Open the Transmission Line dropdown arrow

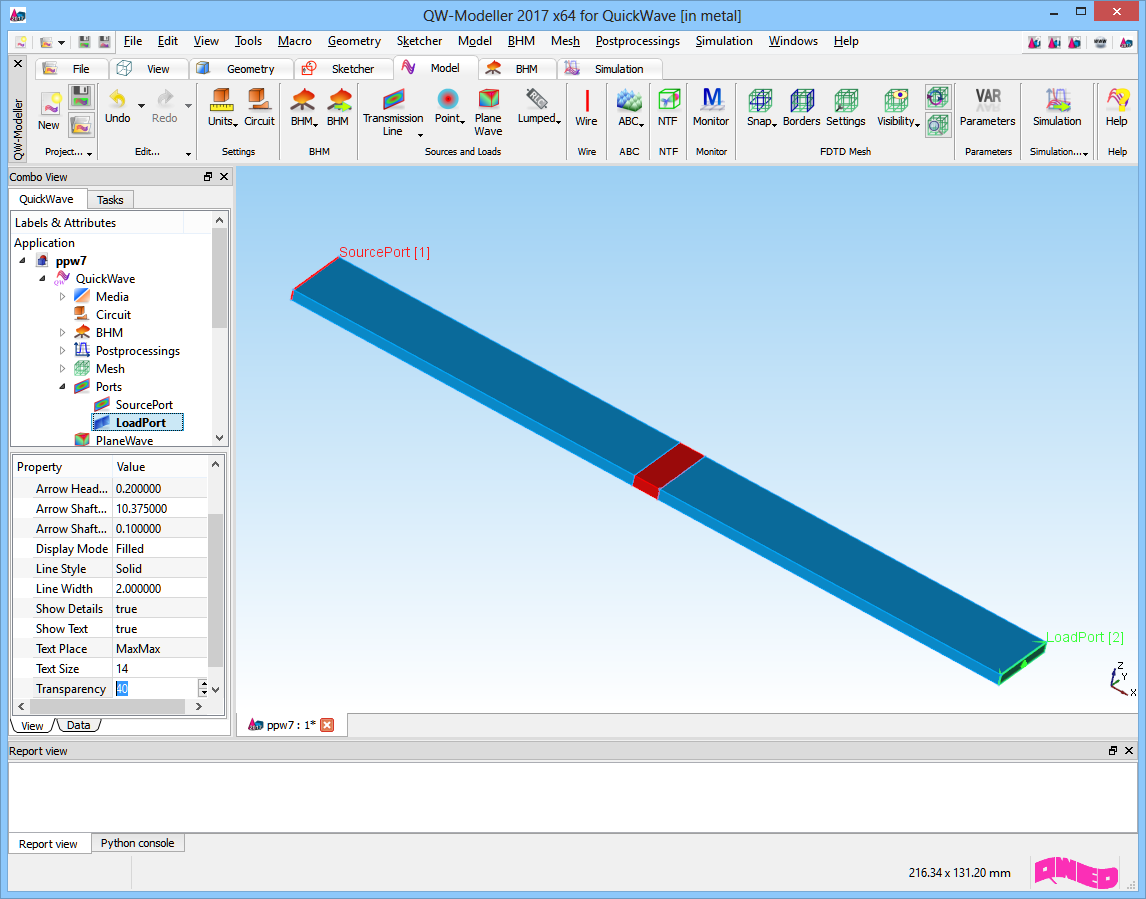tap(420, 135)
